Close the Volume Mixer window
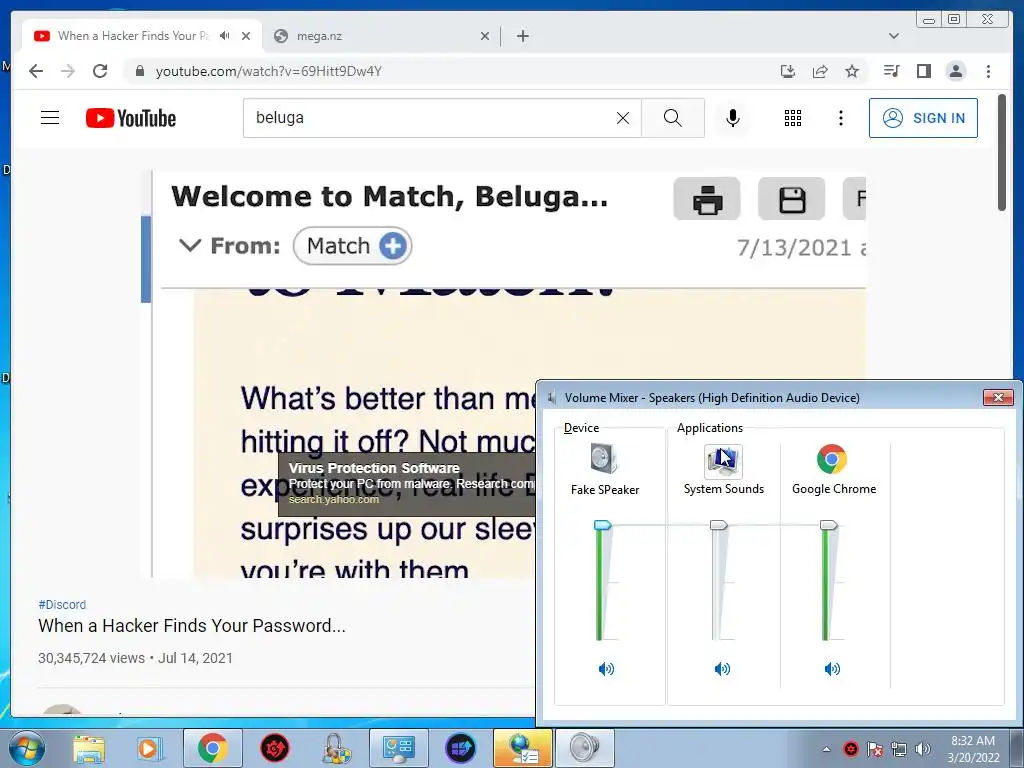The width and height of the screenshot is (1024, 768). point(998,397)
